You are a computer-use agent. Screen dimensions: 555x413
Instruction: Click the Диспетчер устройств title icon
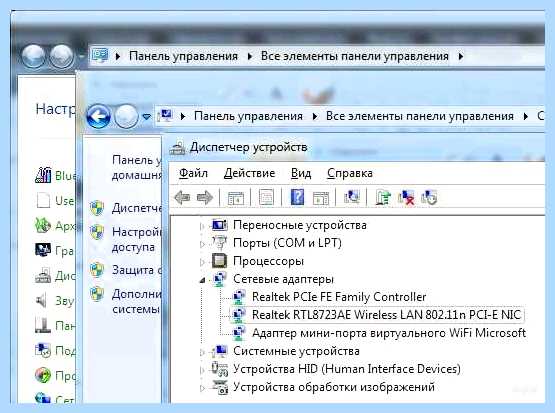click(177, 148)
